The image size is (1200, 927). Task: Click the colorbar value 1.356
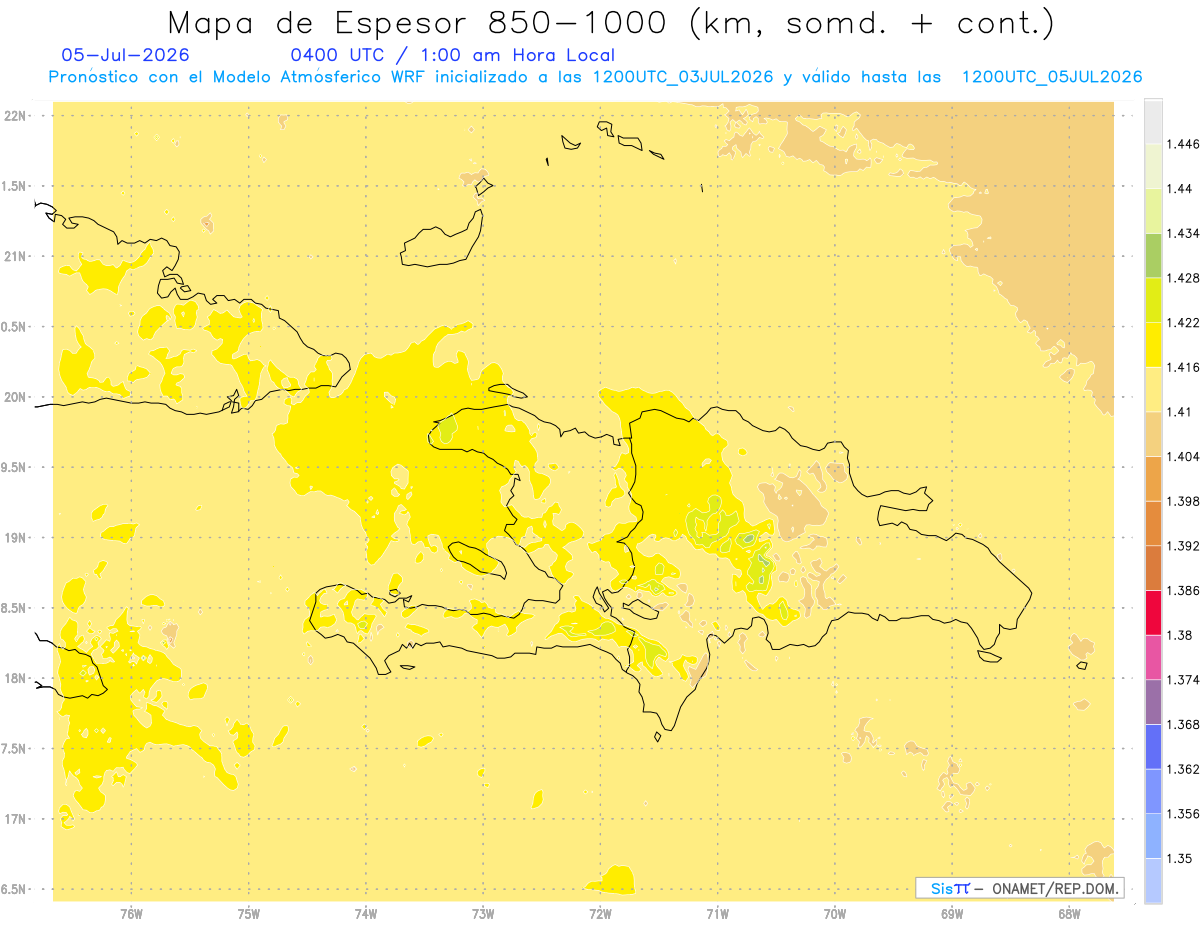[1182, 814]
